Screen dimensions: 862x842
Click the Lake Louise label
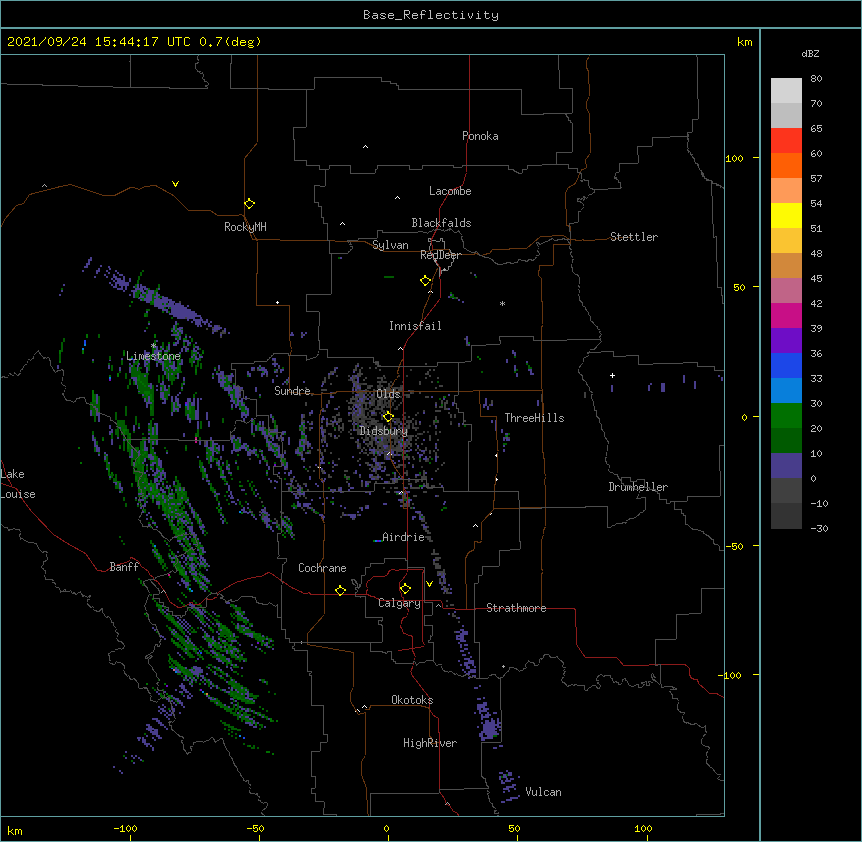[18, 484]
